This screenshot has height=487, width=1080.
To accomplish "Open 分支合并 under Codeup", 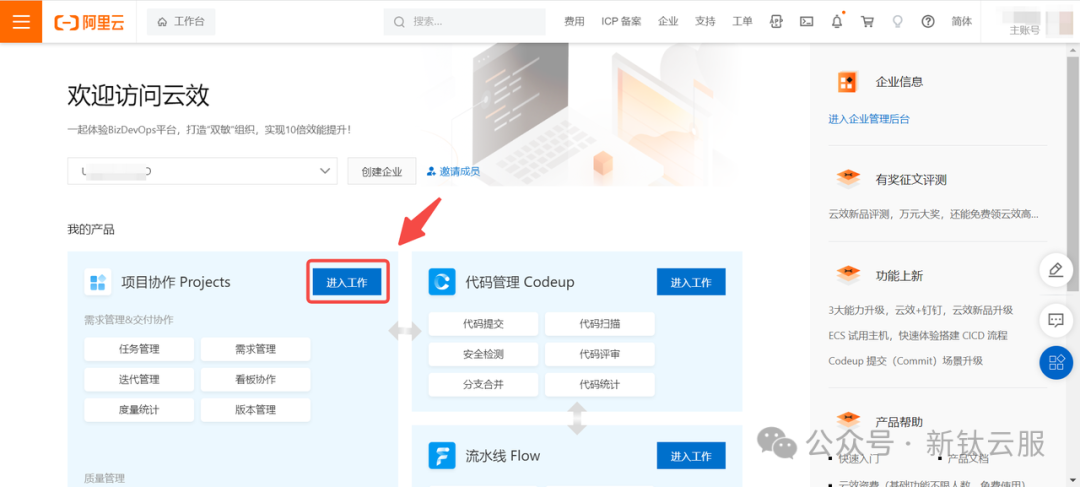I will click(x=484, y=384).
